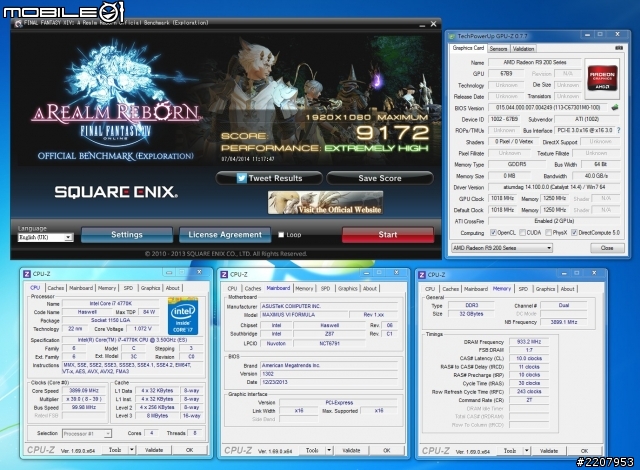The image size is (640, 470).
Task: Click the DRAM Frequency value field
Action: [529, 342]
